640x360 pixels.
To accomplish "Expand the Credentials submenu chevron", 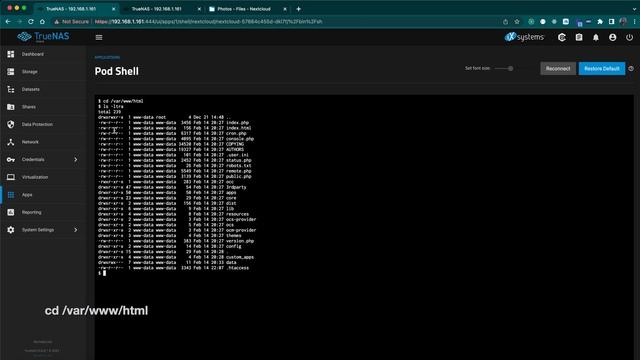I will (x=76, y=160).
